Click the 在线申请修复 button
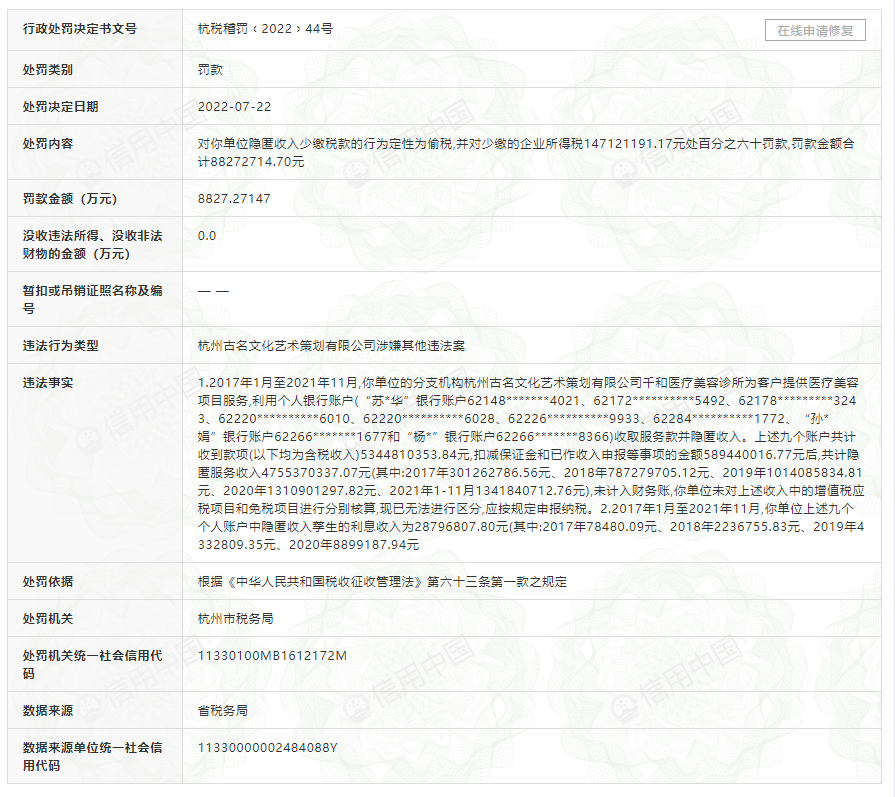This screenshot has width=895, height=797. [x=815, y=30]
